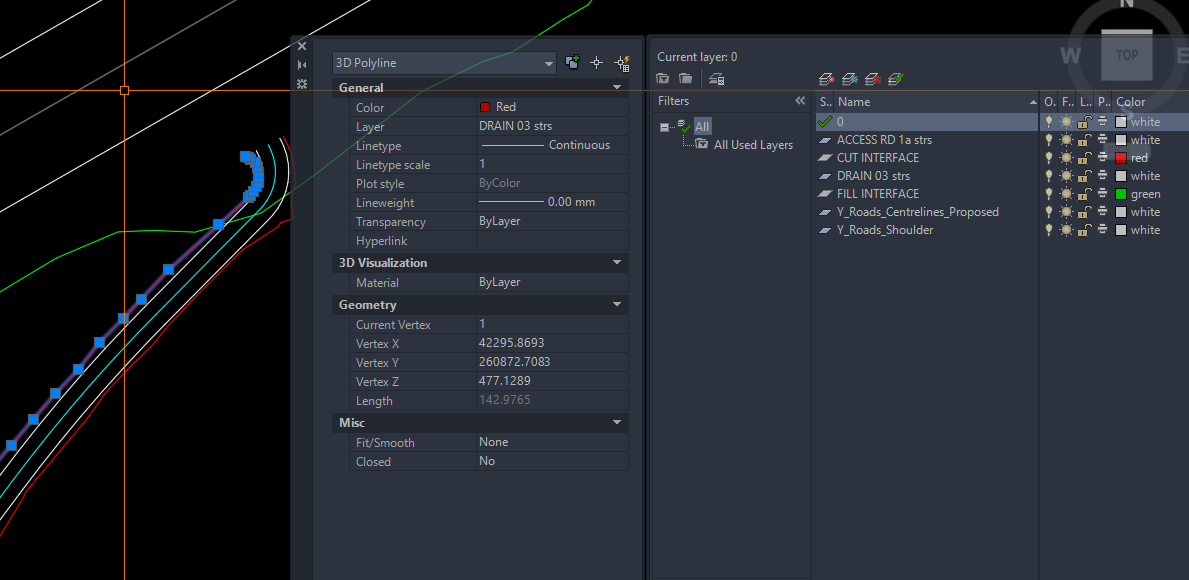Collapse the All filter tree node
Screen dimensions: 1189x580
click(x=664, y=127)
